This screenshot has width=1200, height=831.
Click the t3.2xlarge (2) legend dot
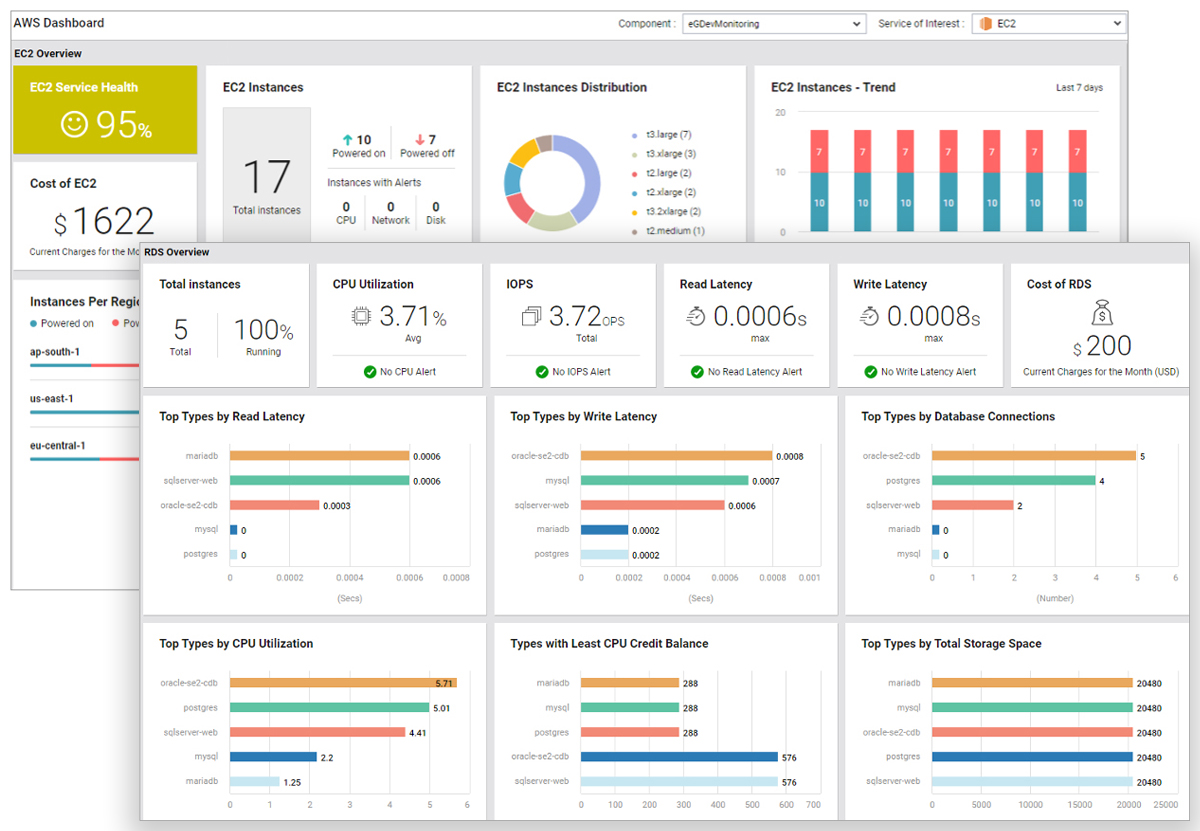tap(634, 212)
